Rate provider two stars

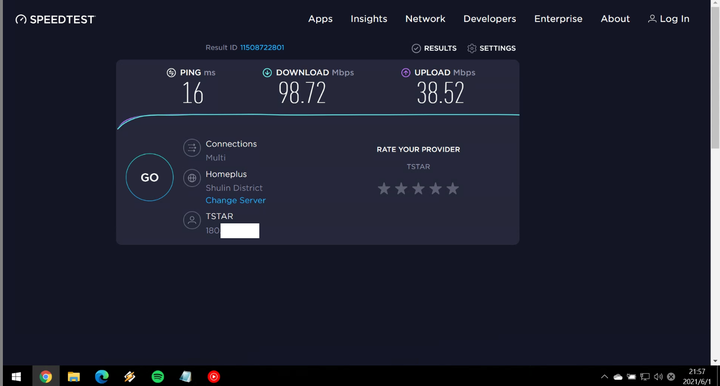point(401,188)
